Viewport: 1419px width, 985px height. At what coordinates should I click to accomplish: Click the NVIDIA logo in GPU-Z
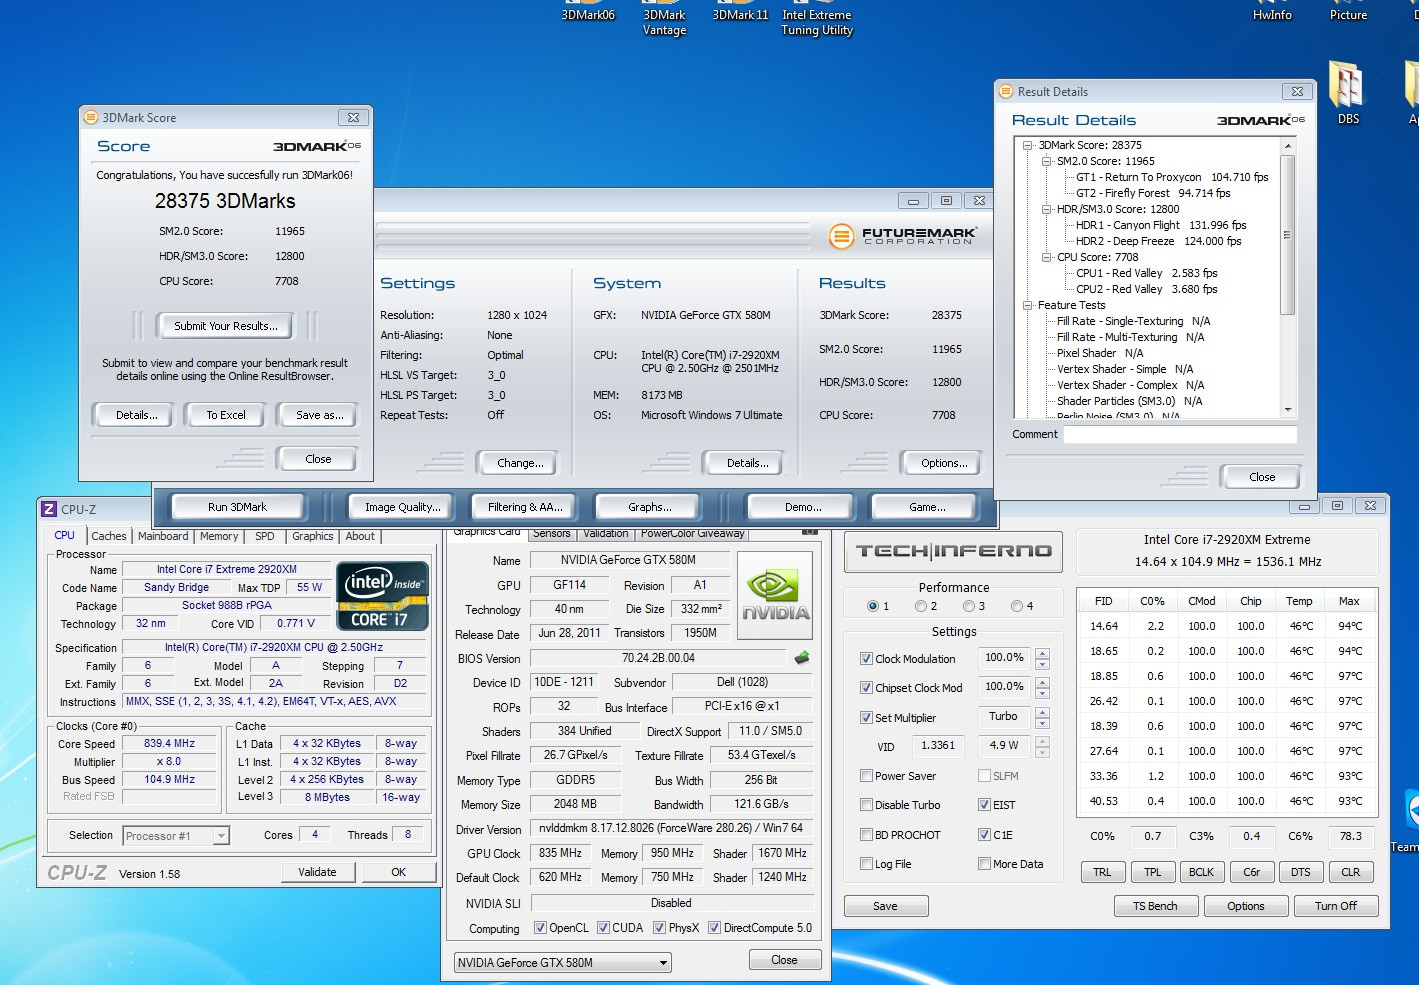tap(775, 594)
